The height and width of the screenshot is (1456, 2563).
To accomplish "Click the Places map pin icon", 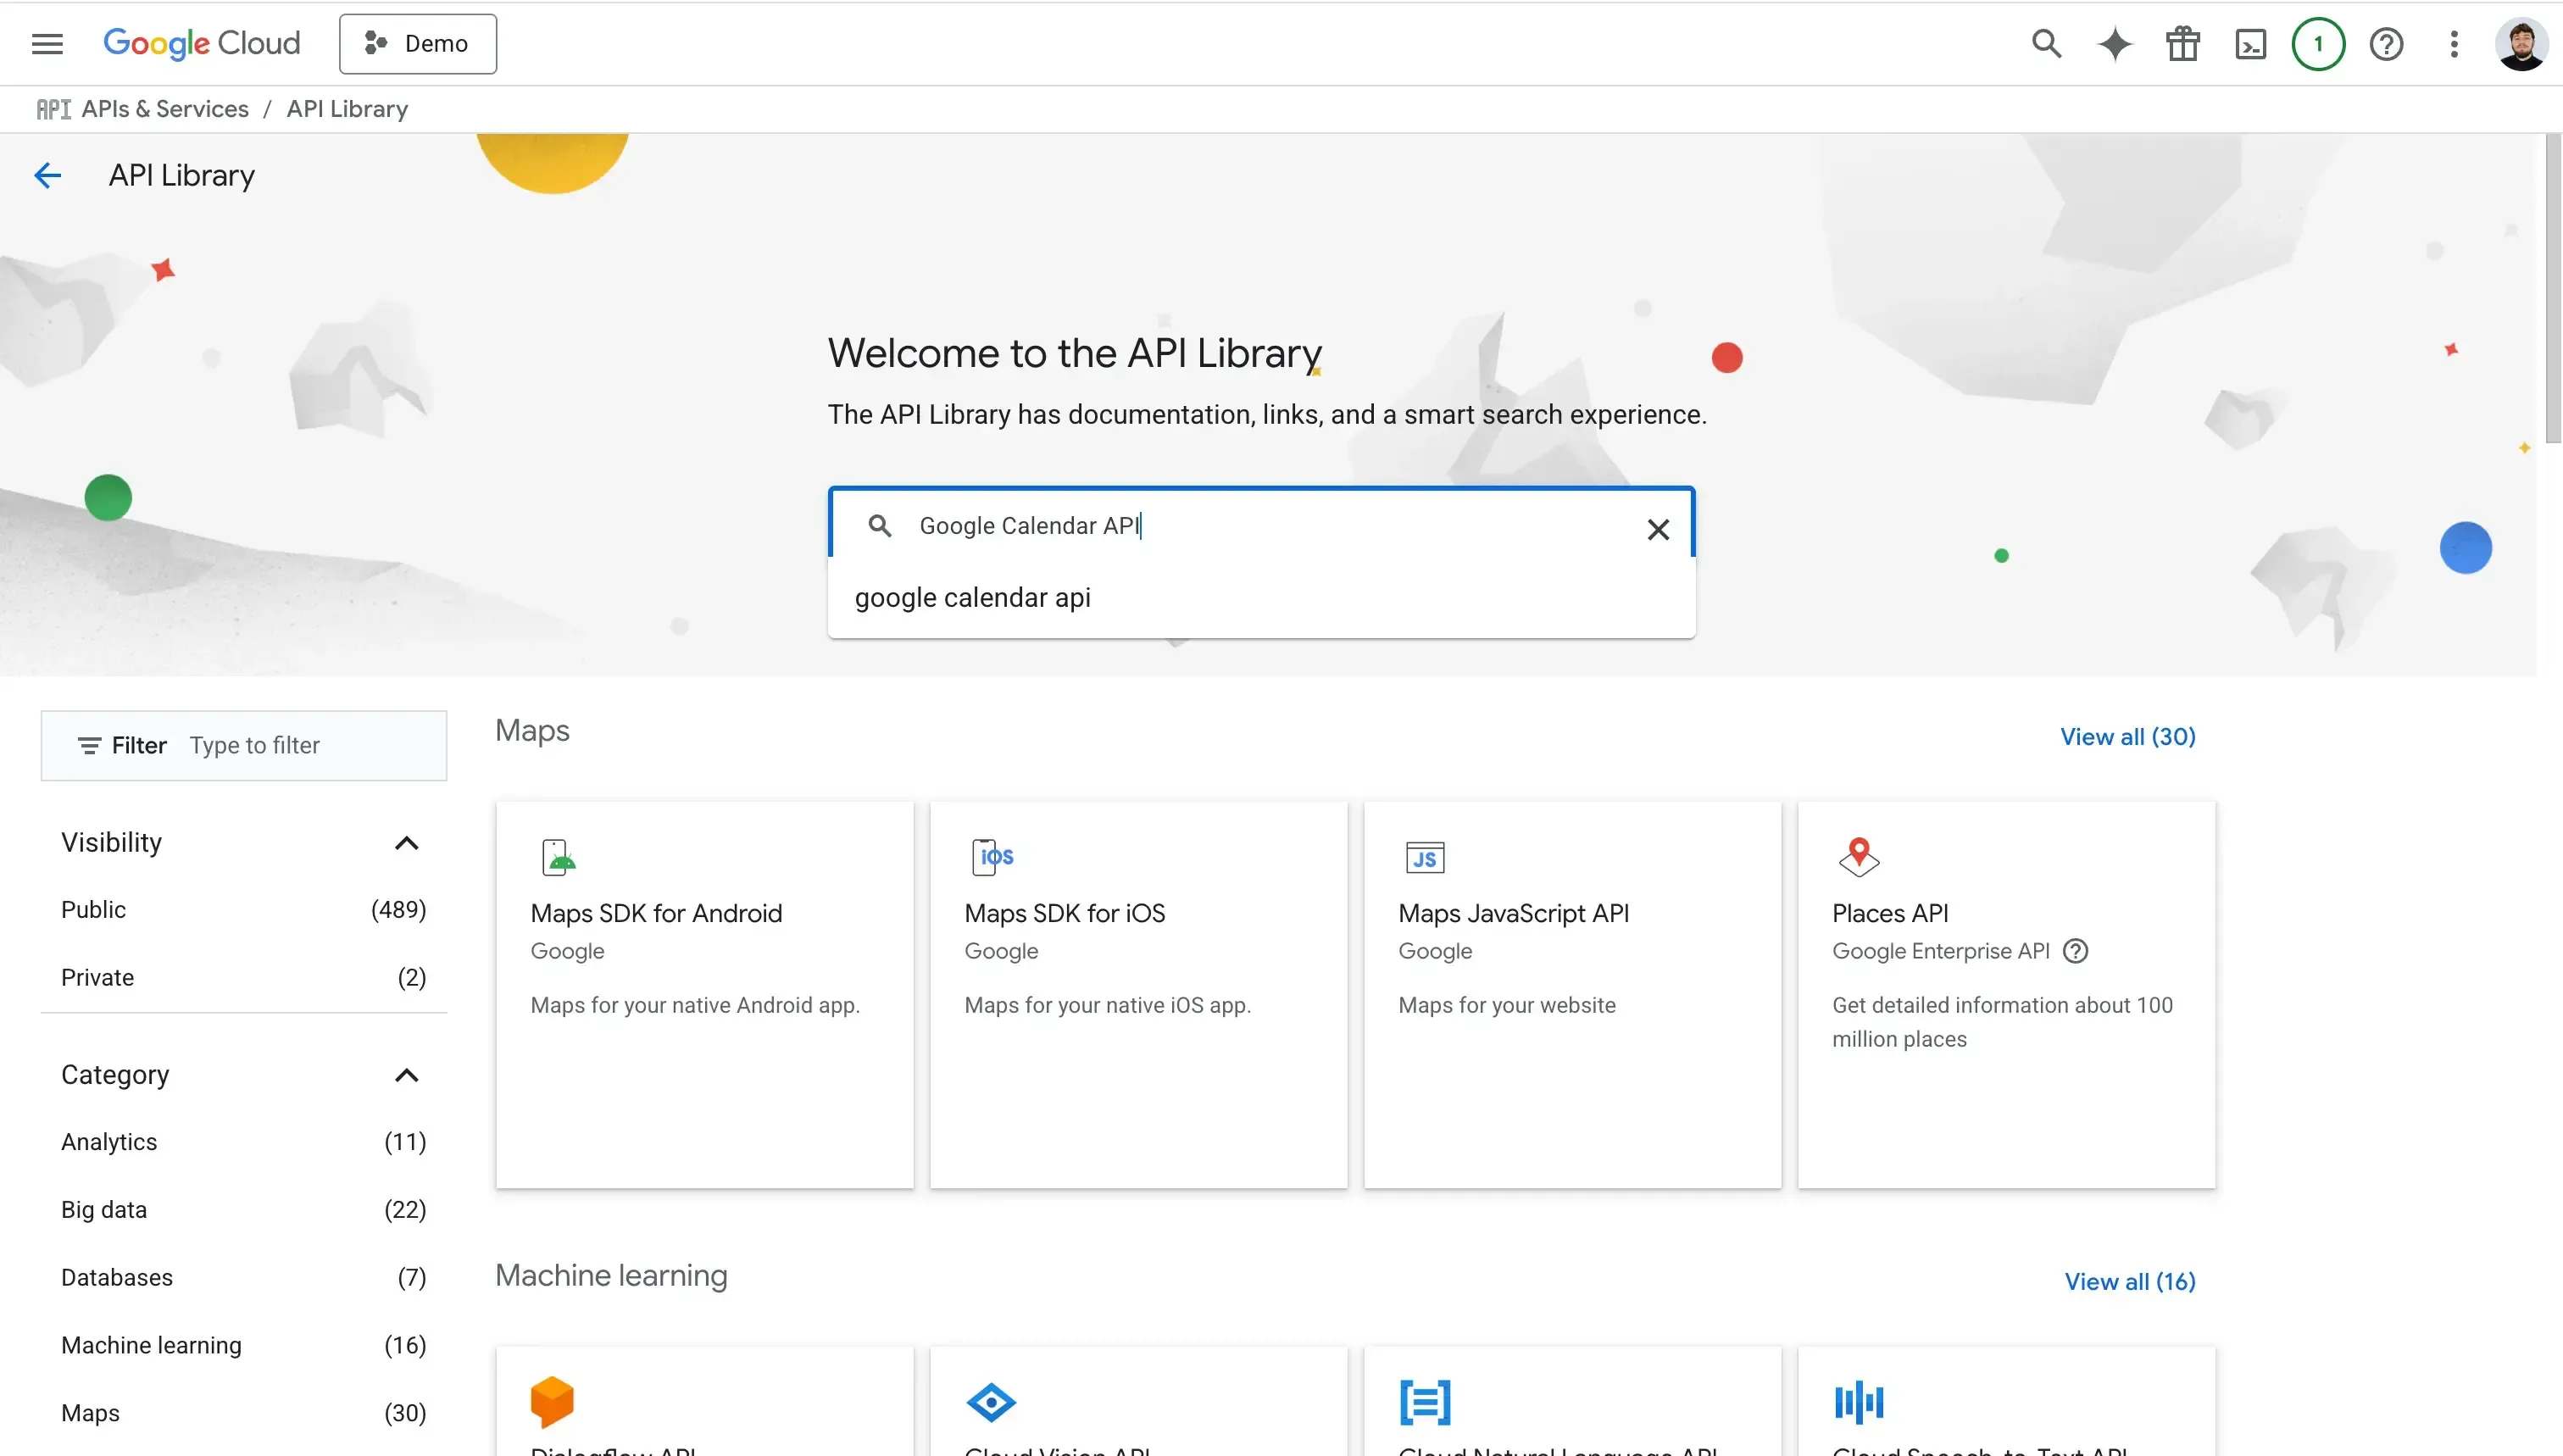I will tap(1859, 857).
